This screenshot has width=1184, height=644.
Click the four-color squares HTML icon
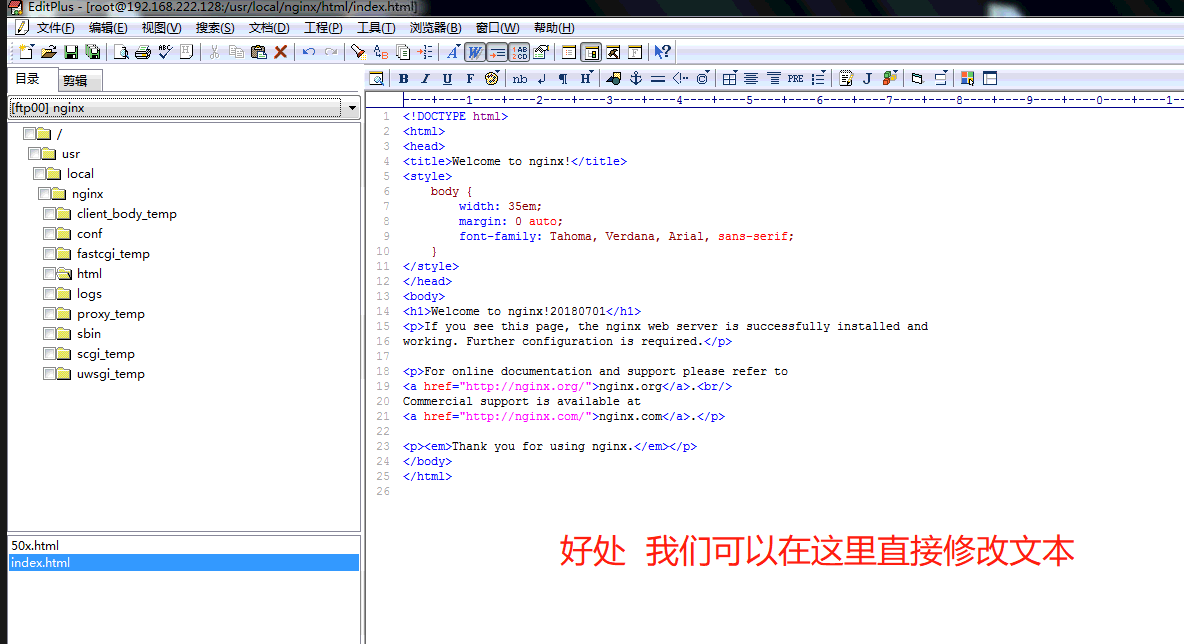[x=967, y=79]
